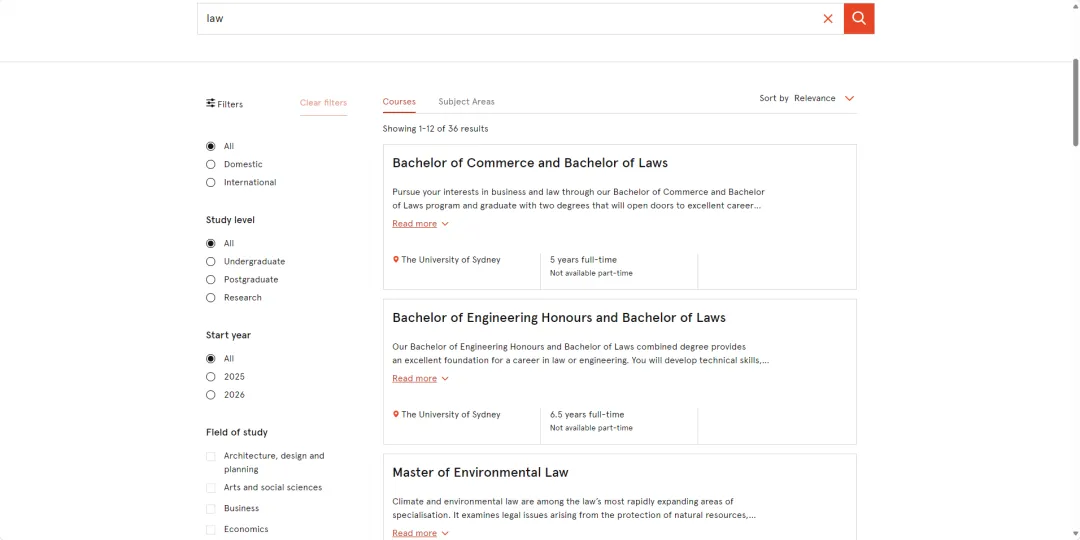Image resolution: width=1080 pixels, height=540 pixels.
Task: Check Architecture, design and planning
Action: pos(211,456)
